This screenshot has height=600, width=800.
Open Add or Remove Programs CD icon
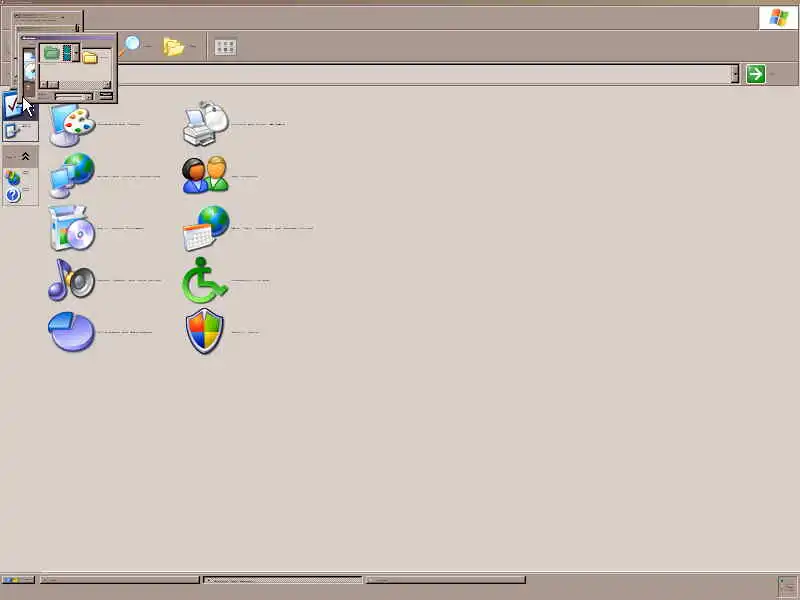[x=72, y=228]
